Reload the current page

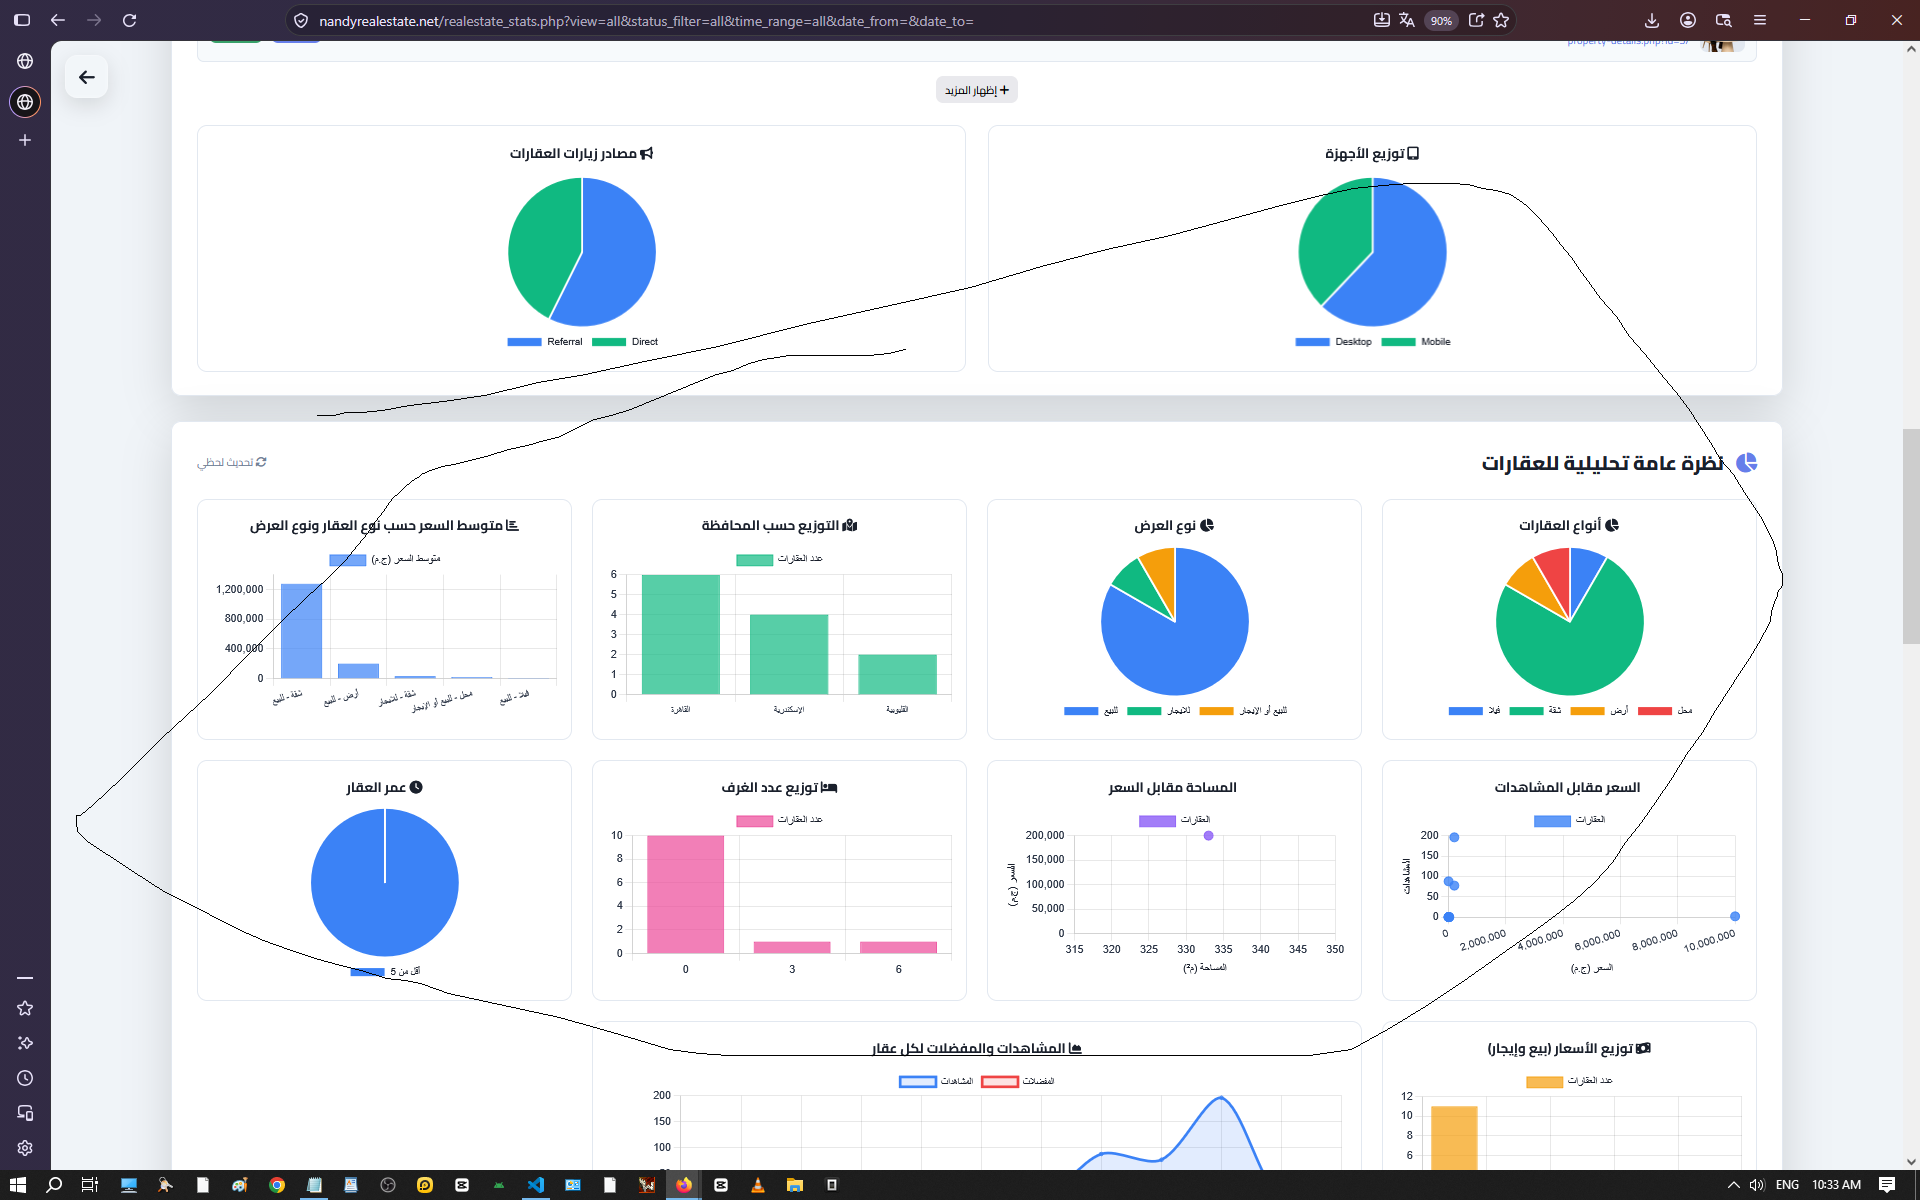pyautogui.click(x=130, y=20)
